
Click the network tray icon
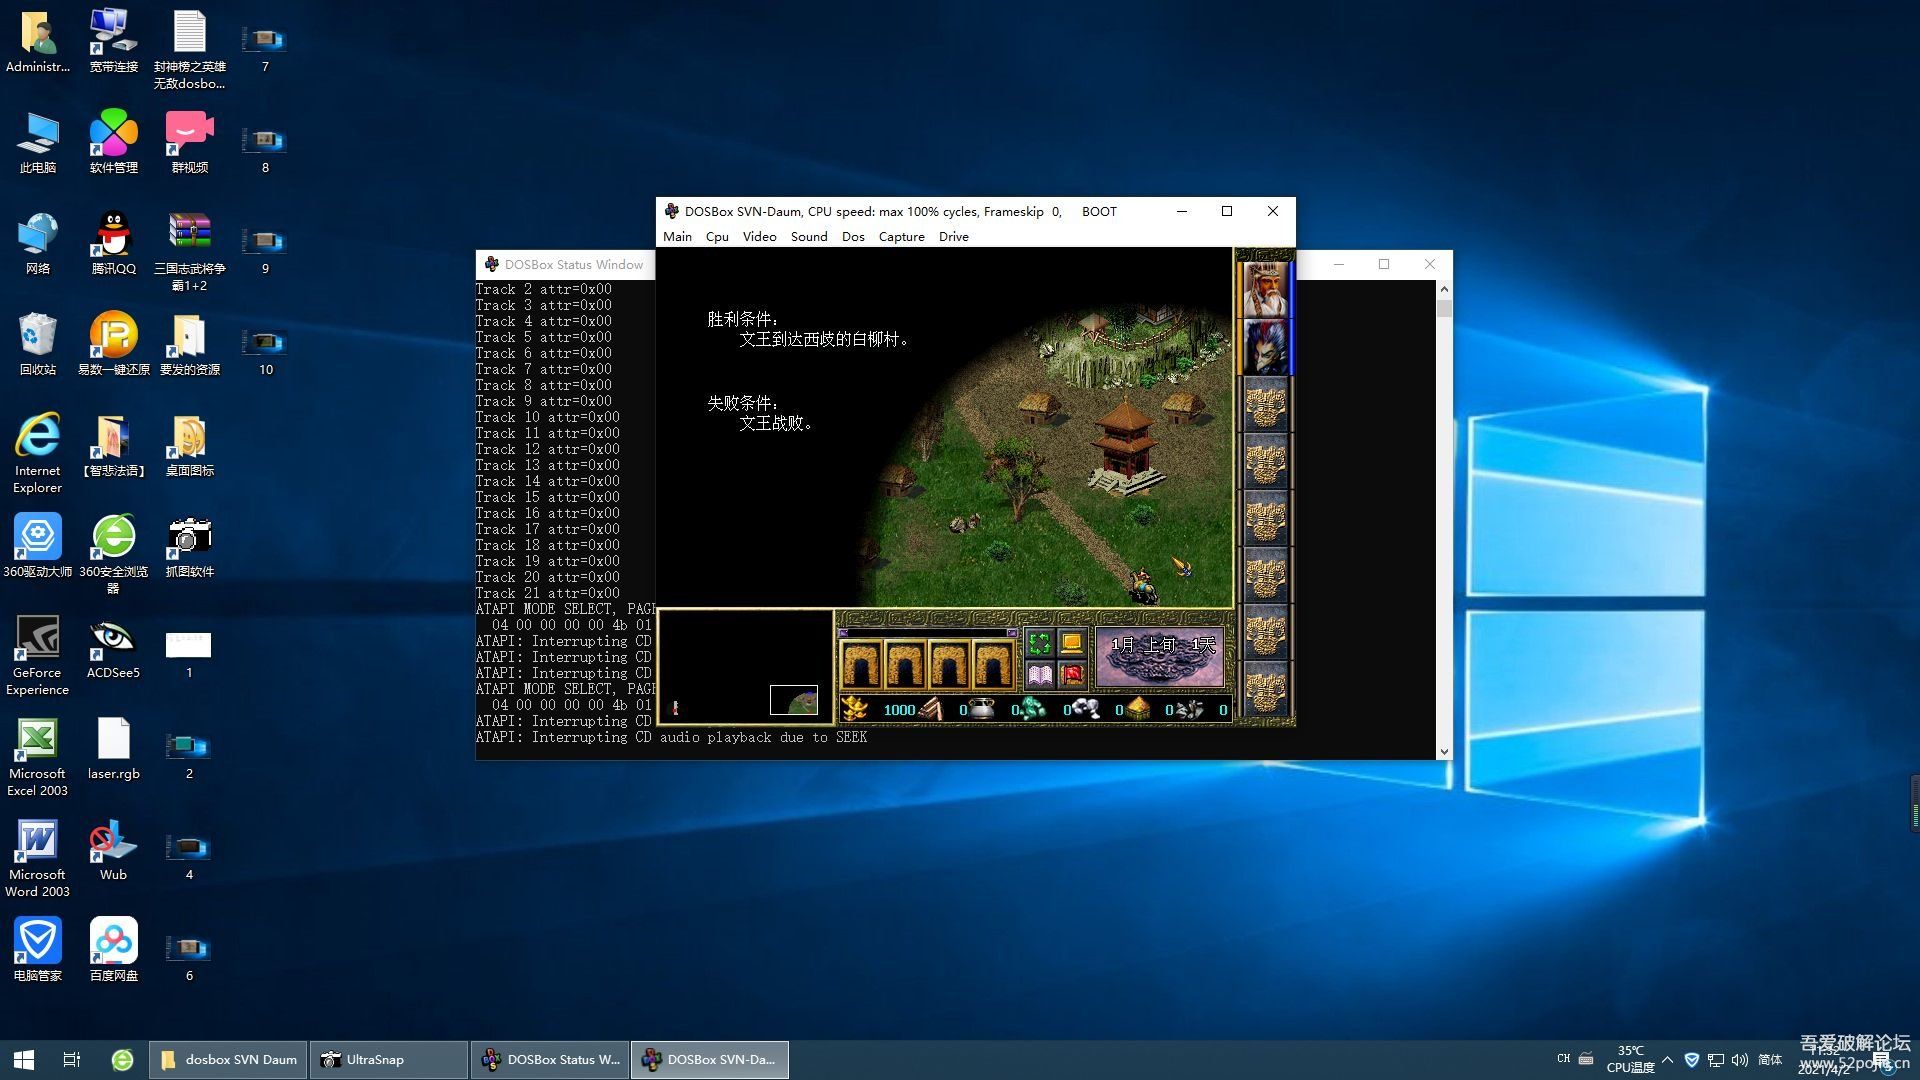(x=1716, y=1060)
